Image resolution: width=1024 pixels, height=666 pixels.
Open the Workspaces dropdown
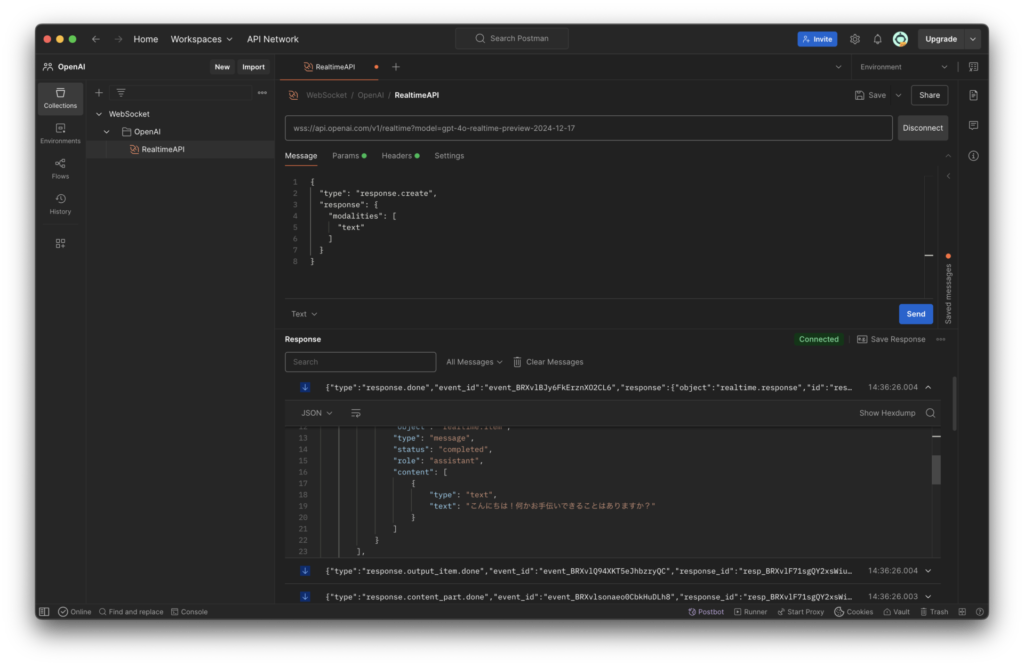[201, 39]
